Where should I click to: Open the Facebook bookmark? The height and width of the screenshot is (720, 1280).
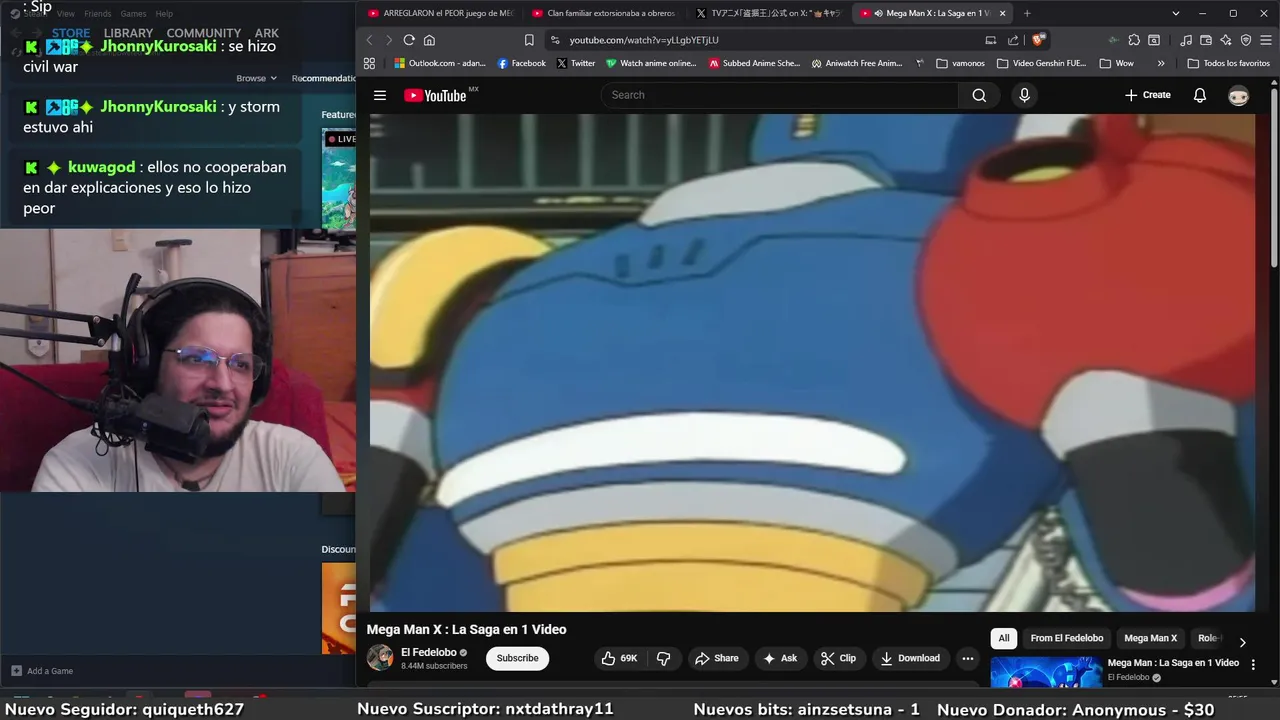522,63
